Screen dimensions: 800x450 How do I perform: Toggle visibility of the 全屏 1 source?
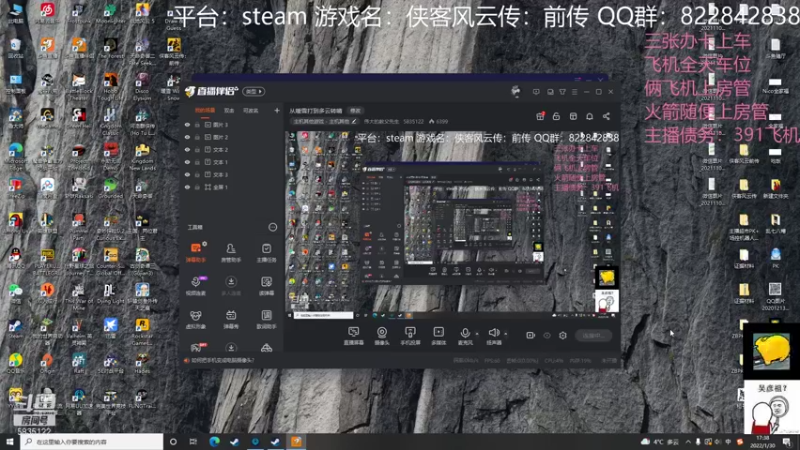click(187, 187)
